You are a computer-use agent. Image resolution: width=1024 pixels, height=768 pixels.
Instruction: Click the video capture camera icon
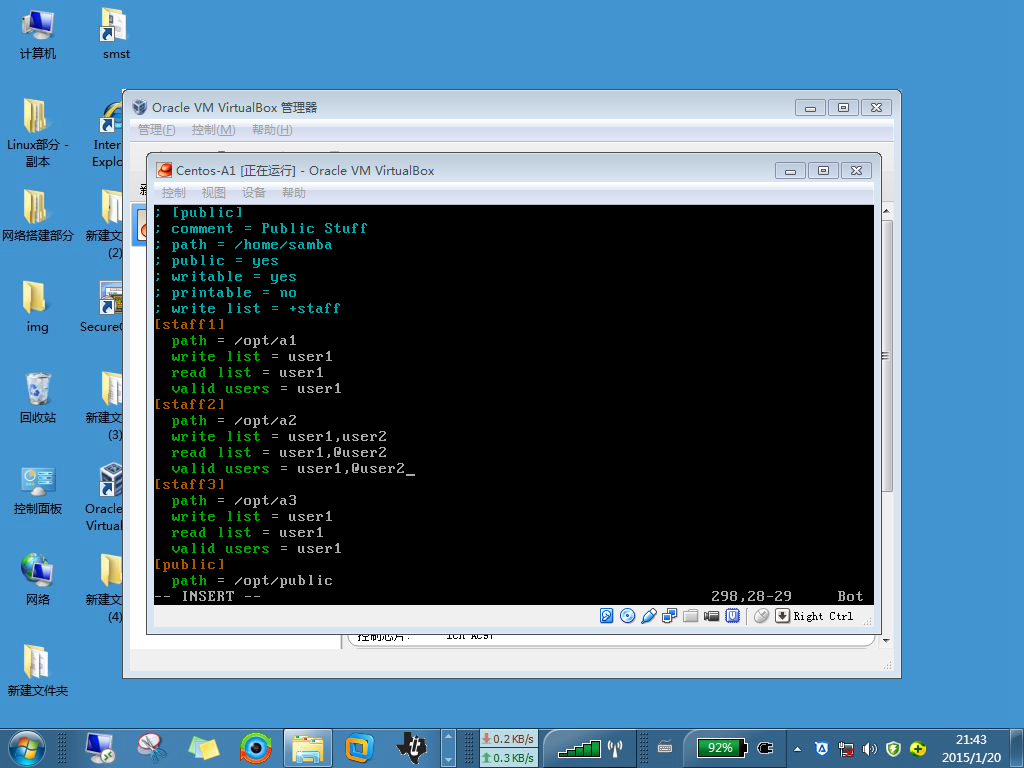(711, 616)
